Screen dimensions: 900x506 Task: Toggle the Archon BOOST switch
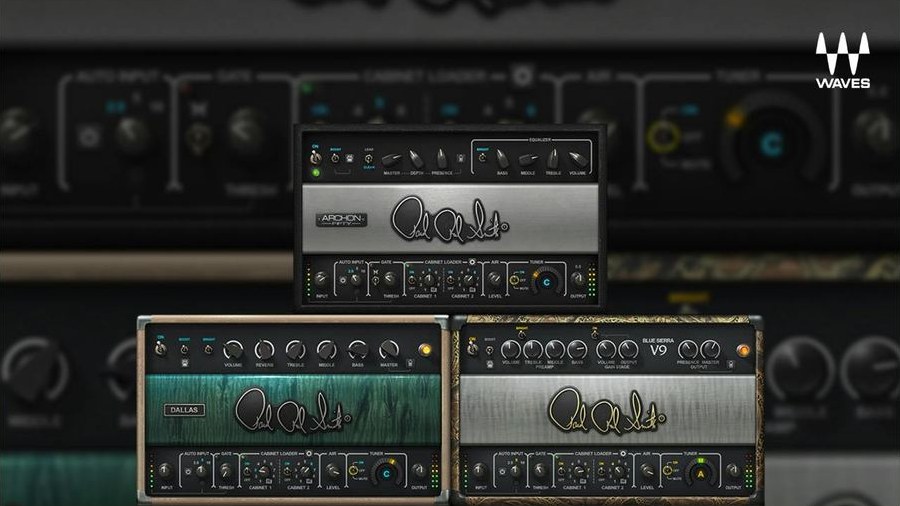coord(335,158)
